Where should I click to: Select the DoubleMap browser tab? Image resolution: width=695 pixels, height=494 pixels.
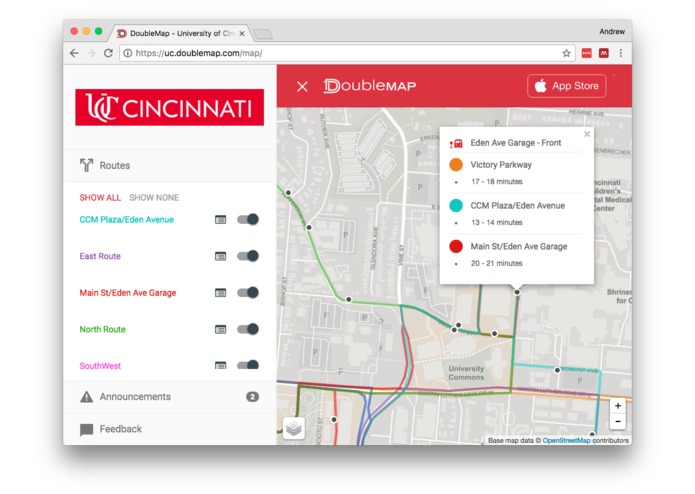tap(181, 33)
